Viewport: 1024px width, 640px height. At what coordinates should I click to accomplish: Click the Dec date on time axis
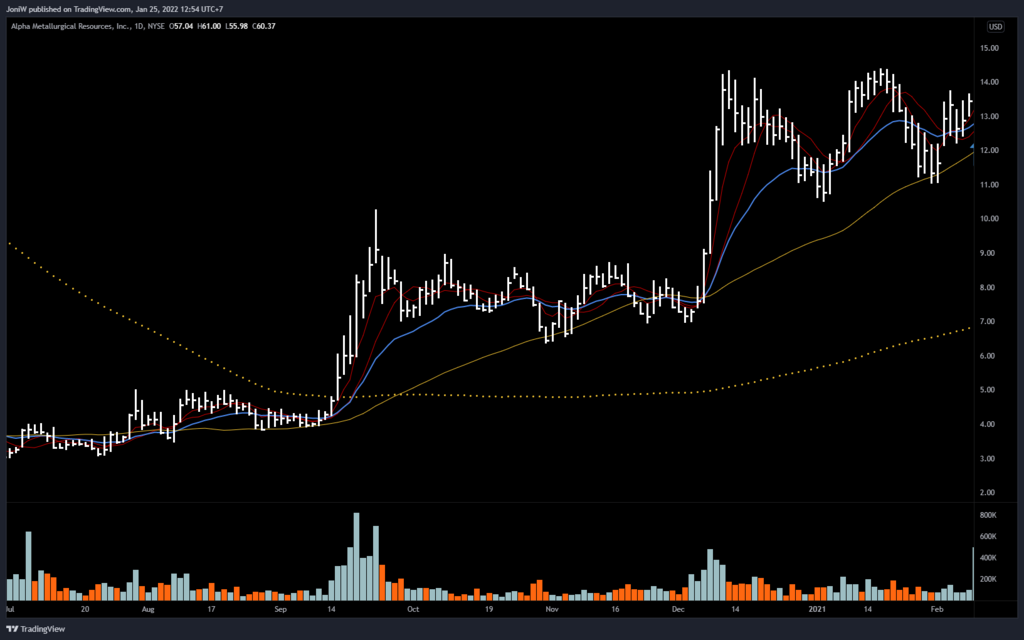pyautogui.click(x=678, y=608)
